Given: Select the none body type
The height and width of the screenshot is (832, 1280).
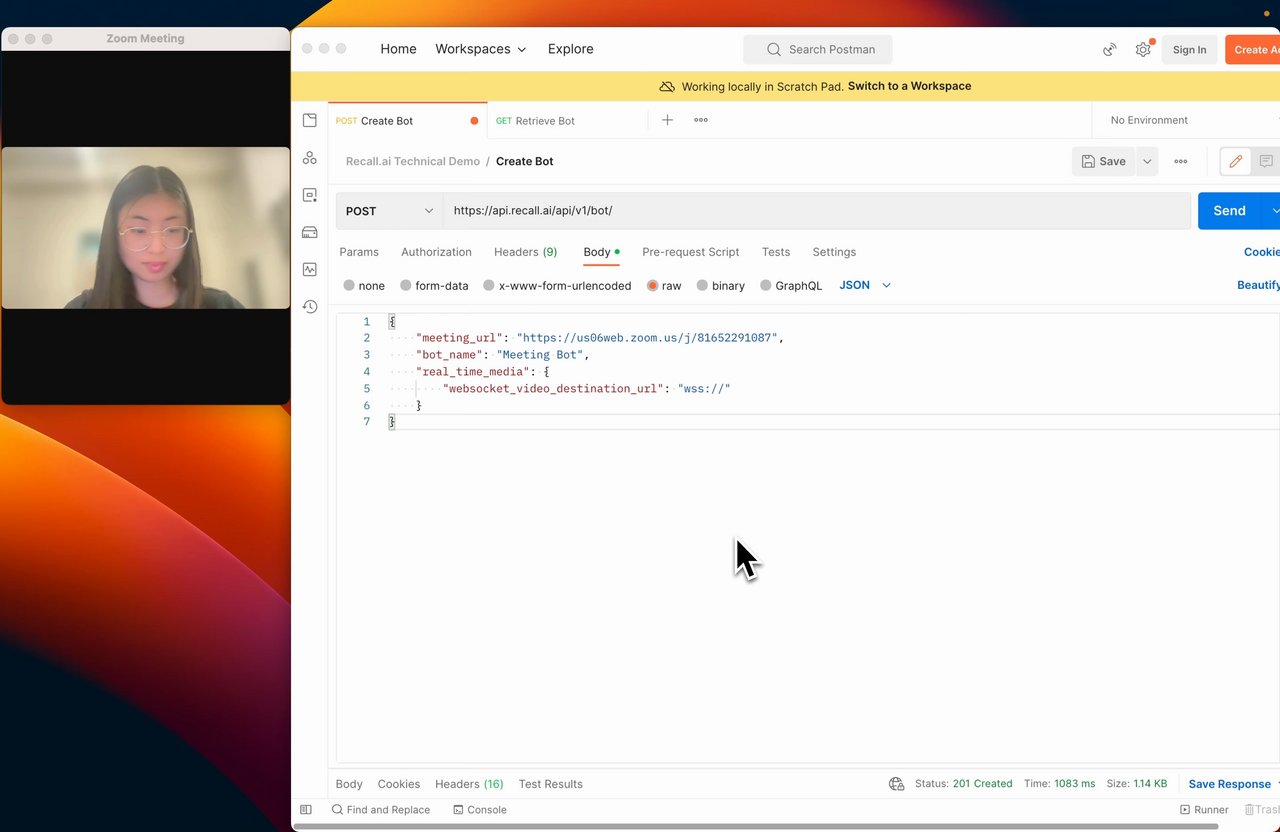Looking at the screenshot, I should 364,285.
